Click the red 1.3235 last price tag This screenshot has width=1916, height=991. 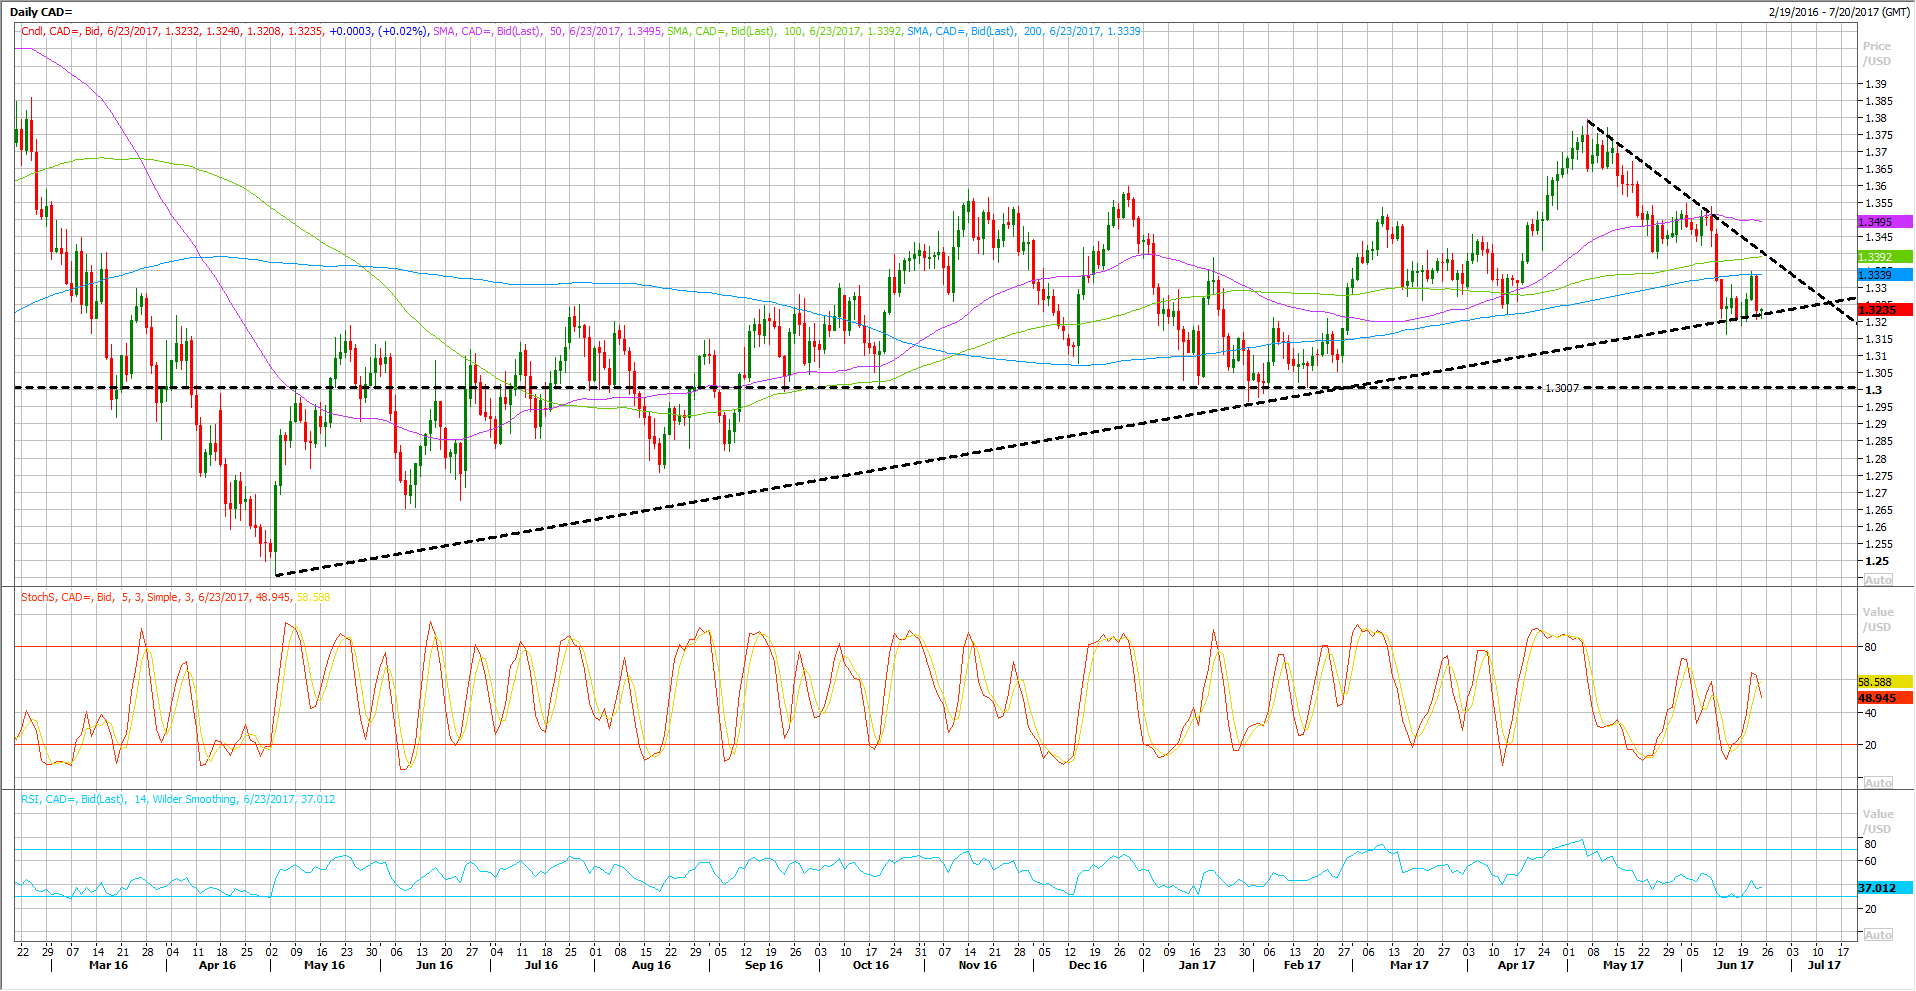pos(1884,310)
